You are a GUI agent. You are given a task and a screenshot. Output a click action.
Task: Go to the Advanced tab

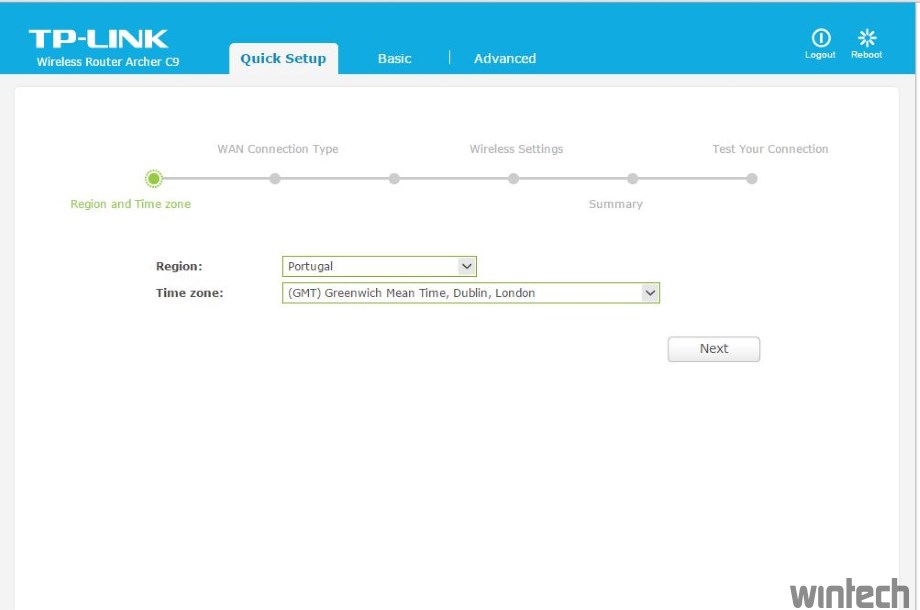(504, 59)
